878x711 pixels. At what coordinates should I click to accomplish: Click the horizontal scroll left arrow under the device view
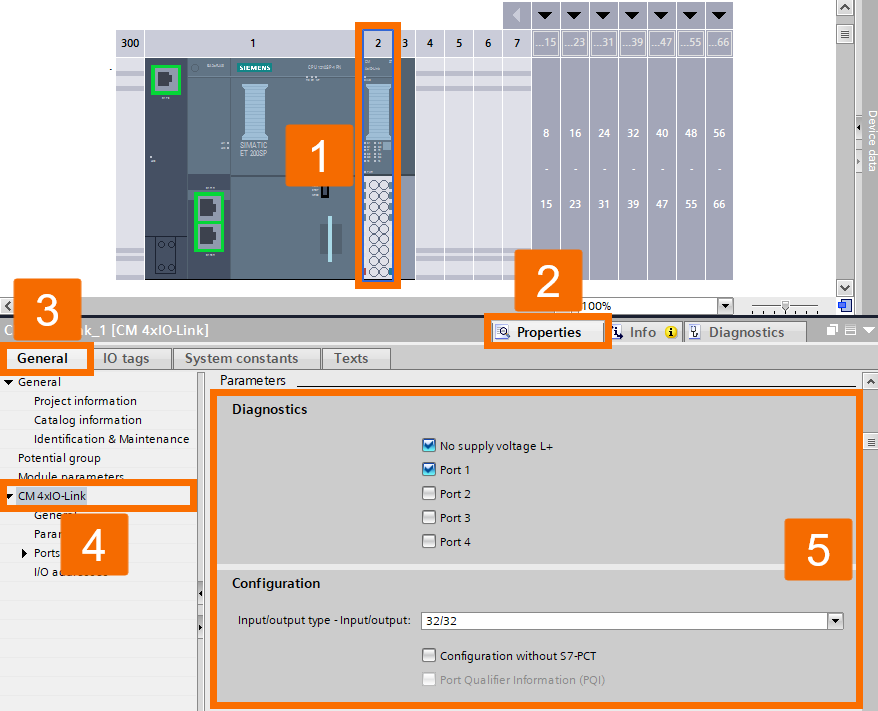pos(7,306)
